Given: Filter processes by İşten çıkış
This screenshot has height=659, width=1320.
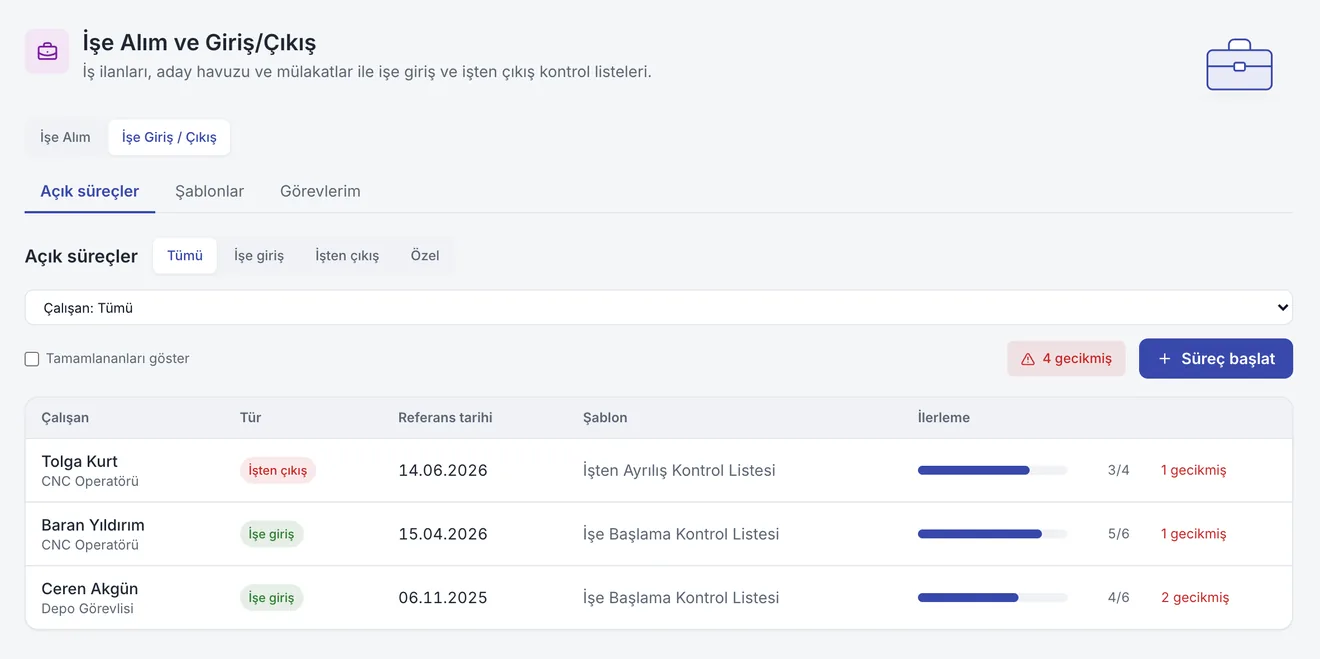Looking at the screenshot, I should tap(347, 256).
